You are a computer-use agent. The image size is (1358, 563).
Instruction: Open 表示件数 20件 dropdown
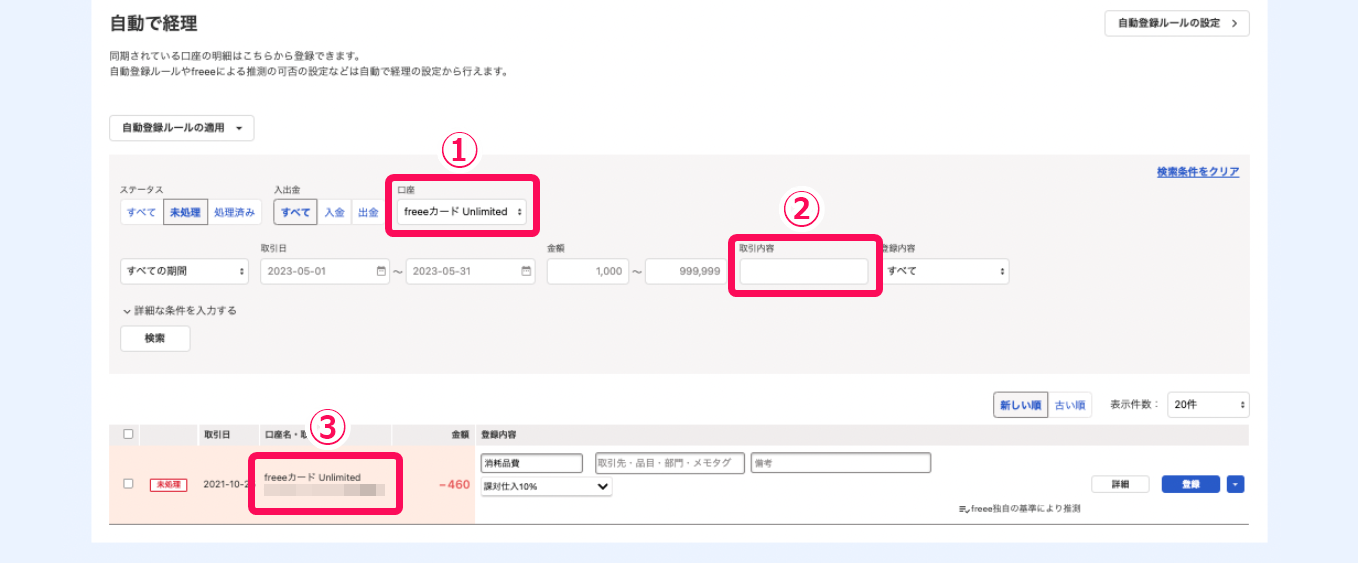click(1208, 405)
